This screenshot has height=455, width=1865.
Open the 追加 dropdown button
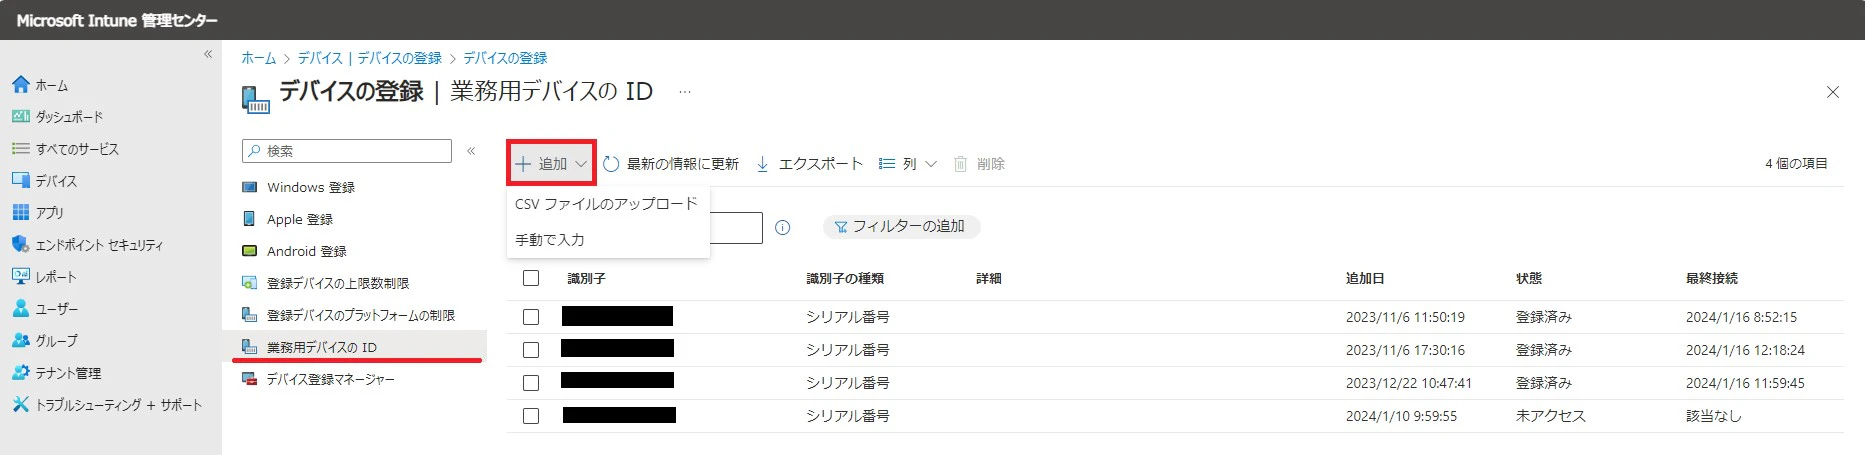tap(551, 163)
